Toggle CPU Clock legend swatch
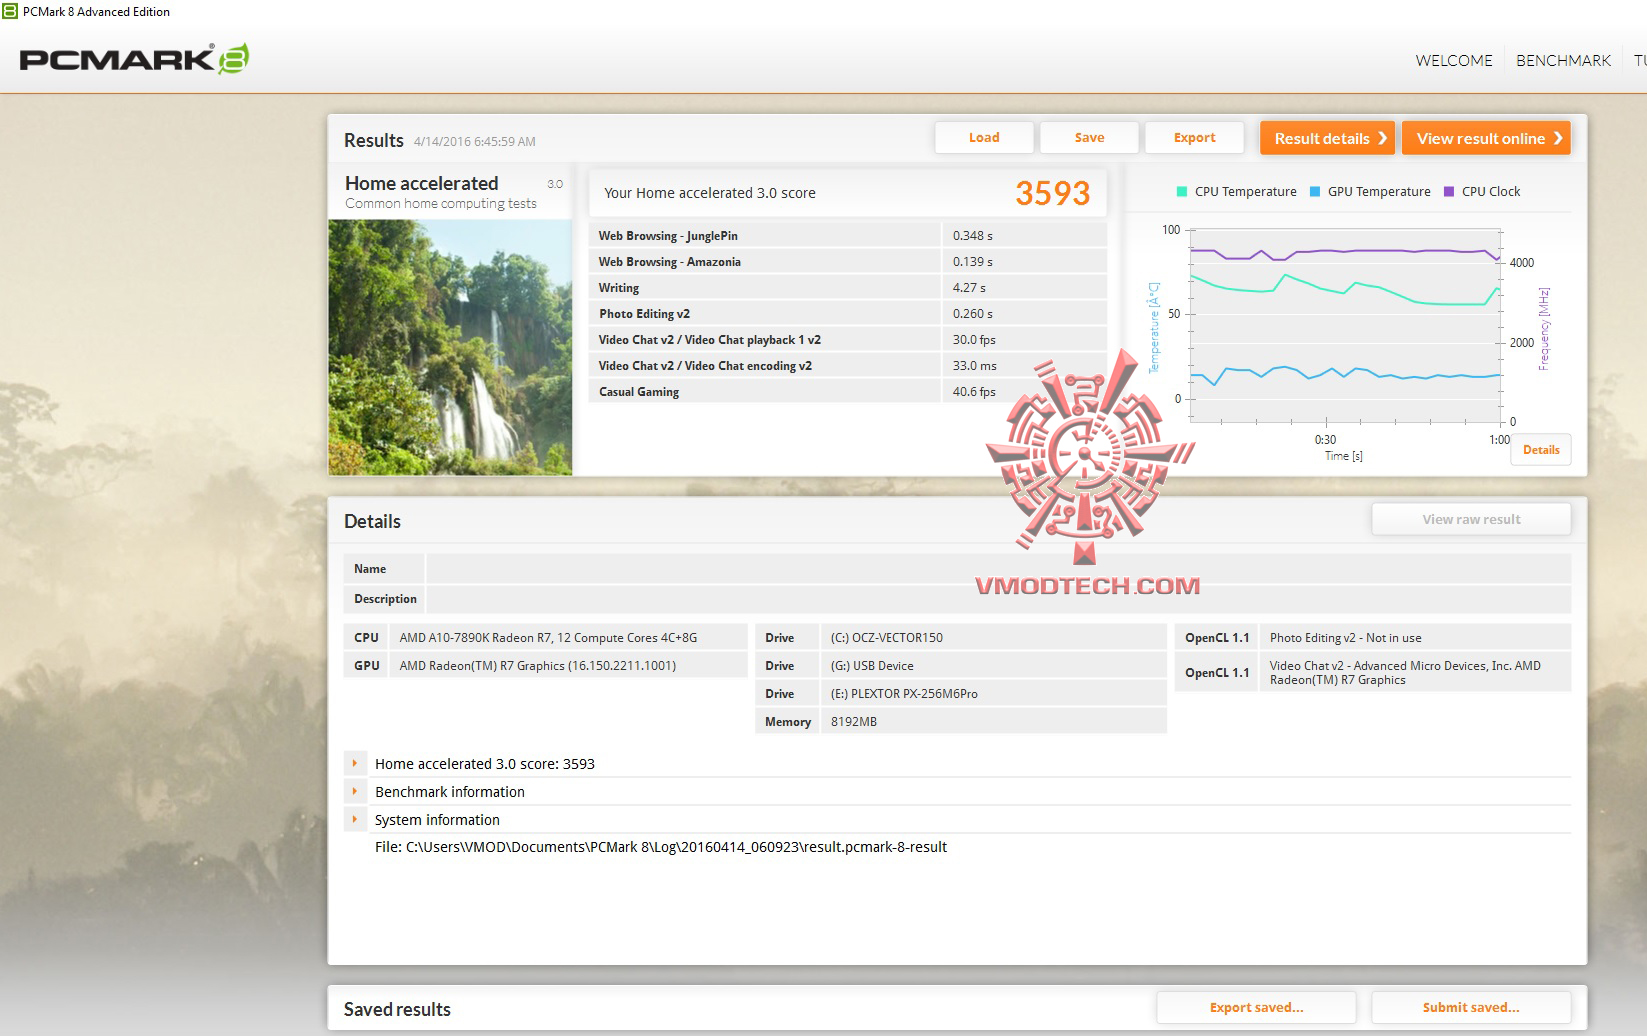The height and width of the screenshot is (1036, 1647). point(1449,192)
